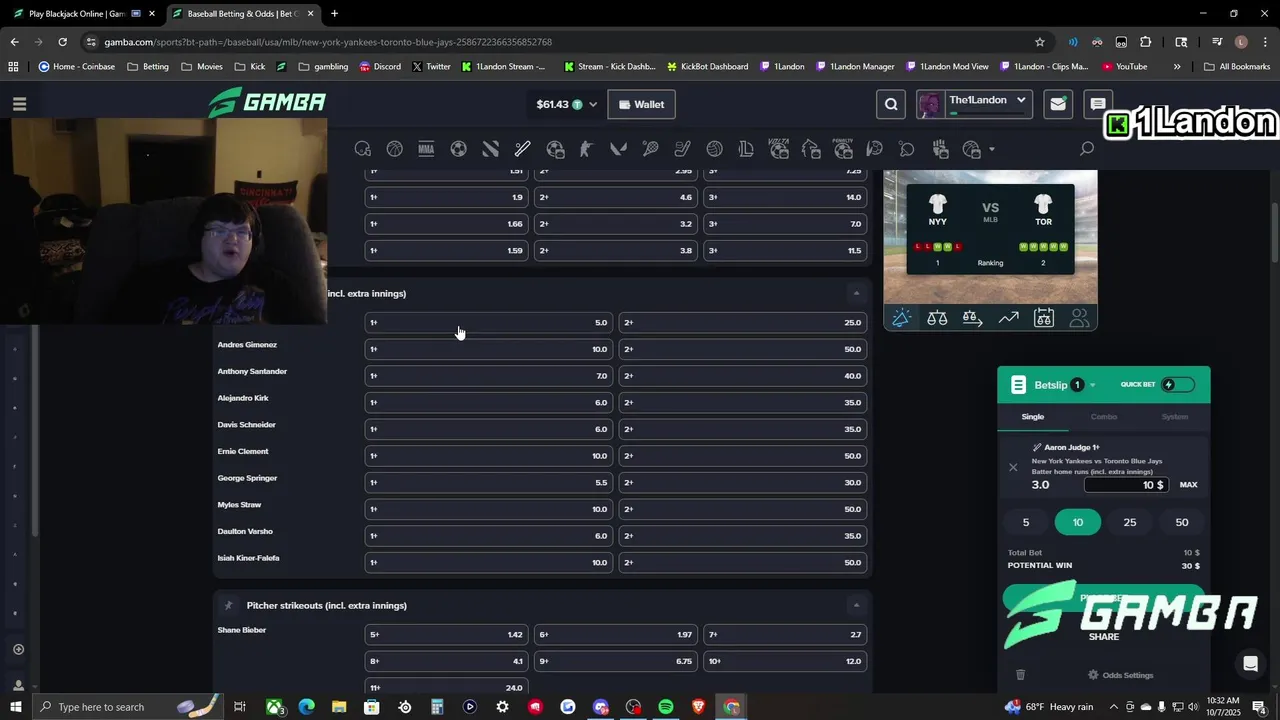
Task: Select the 25 dollar stake chip
Action: pyautogui.click(x=1130, y=522)
